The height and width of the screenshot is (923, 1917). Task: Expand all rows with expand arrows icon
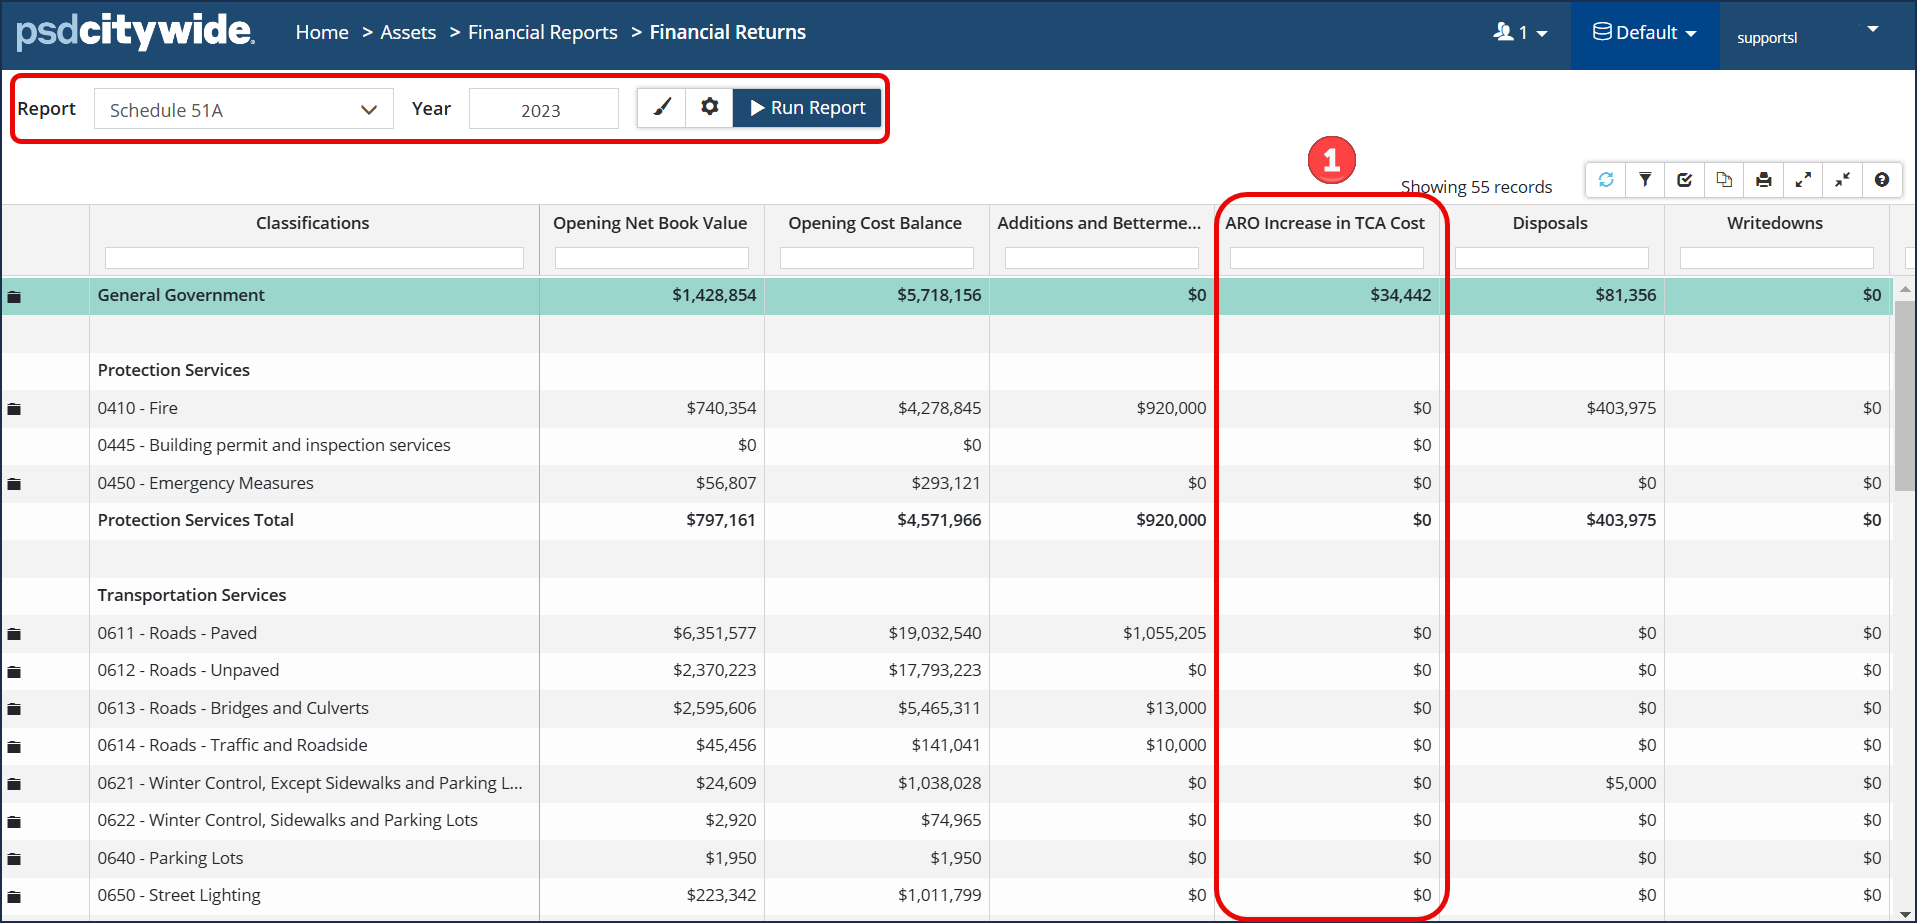(1803, 180)
